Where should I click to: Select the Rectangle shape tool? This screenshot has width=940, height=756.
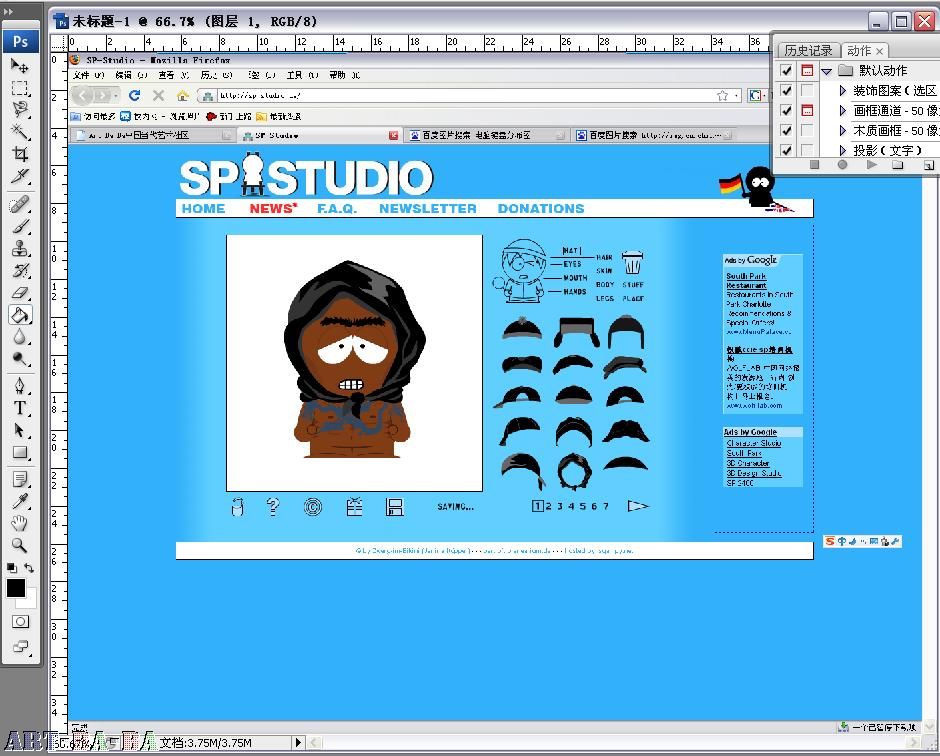[20, 452]
